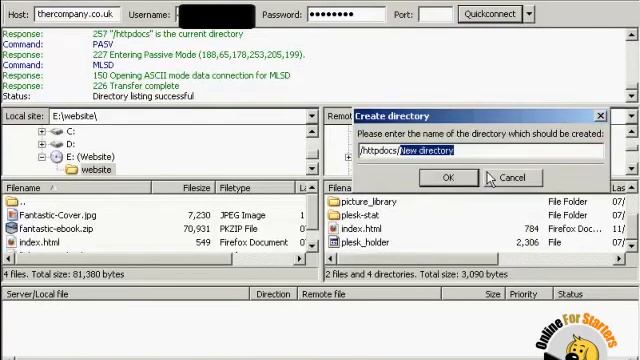The image size is (640, 360).
Task: Click the Host input field
Action: pyautogui.click(x=77, y=14)
